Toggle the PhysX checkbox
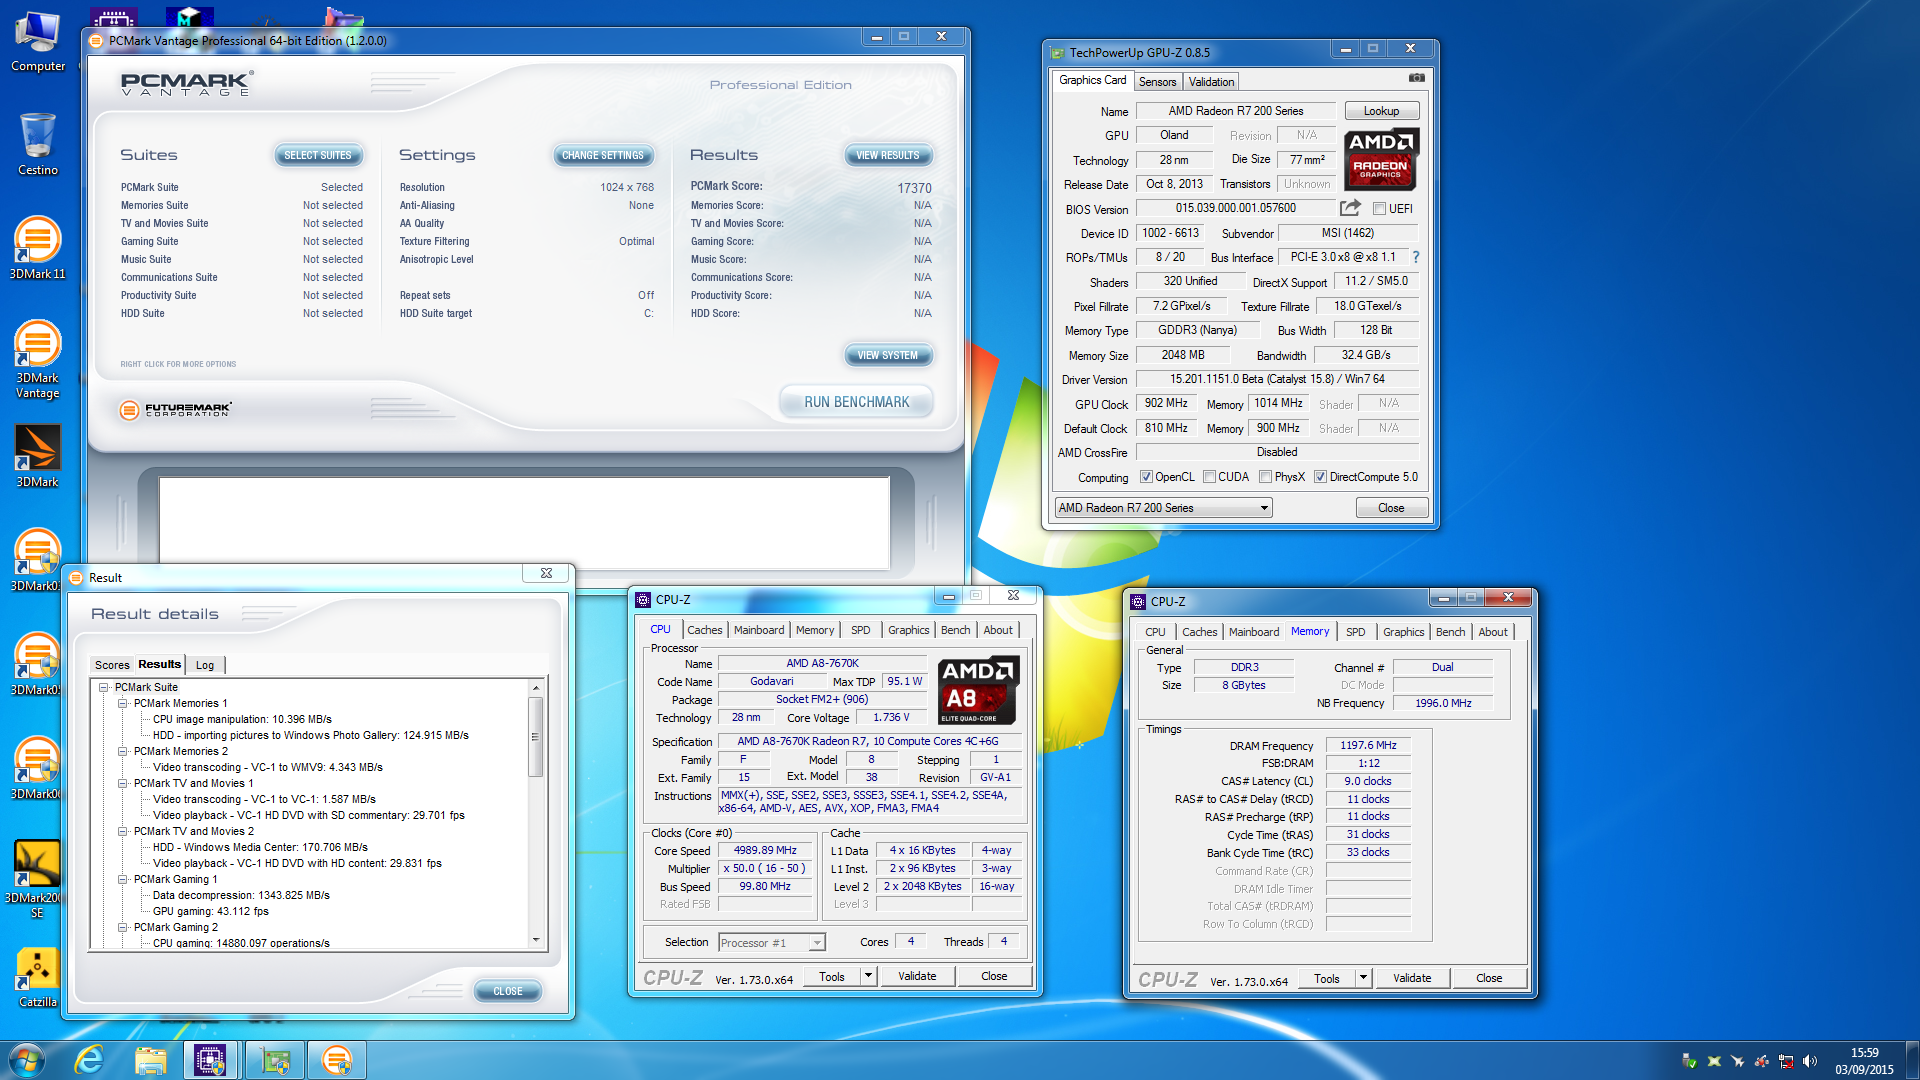The width and height of the screenshot is (1920, 1080). pyautogui.click(x=1265, y=477)
